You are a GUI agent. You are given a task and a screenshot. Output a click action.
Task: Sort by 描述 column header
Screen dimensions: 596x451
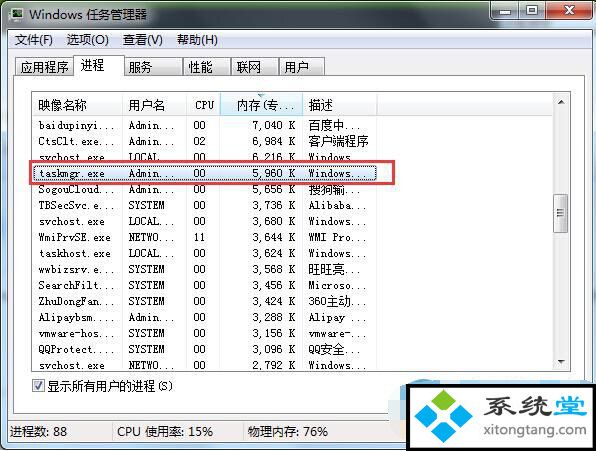pyautogui.click(x=340, y=104)
